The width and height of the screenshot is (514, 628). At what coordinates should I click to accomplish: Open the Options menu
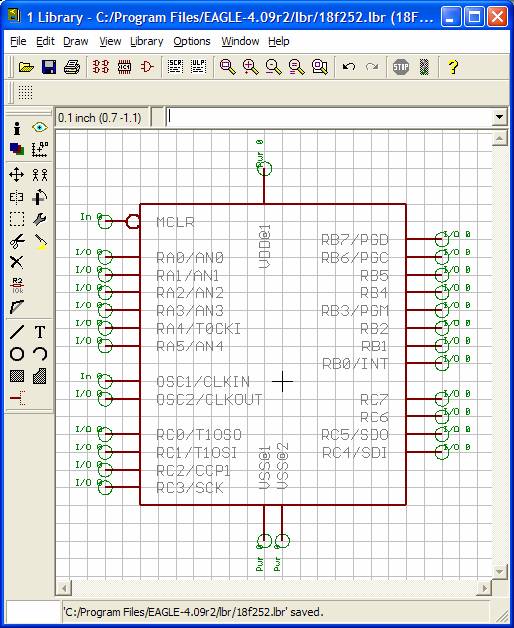[191, 41]
